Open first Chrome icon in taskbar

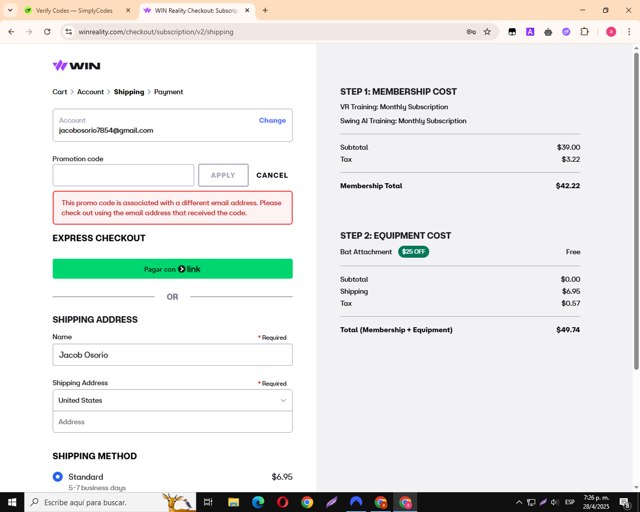coord(307,502)
